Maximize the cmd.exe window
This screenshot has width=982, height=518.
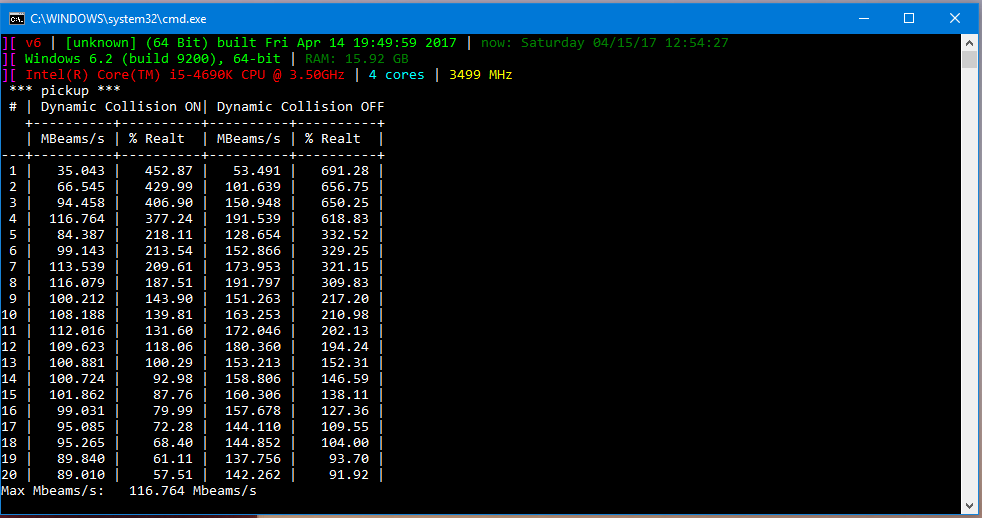click(x=909, y=18)
